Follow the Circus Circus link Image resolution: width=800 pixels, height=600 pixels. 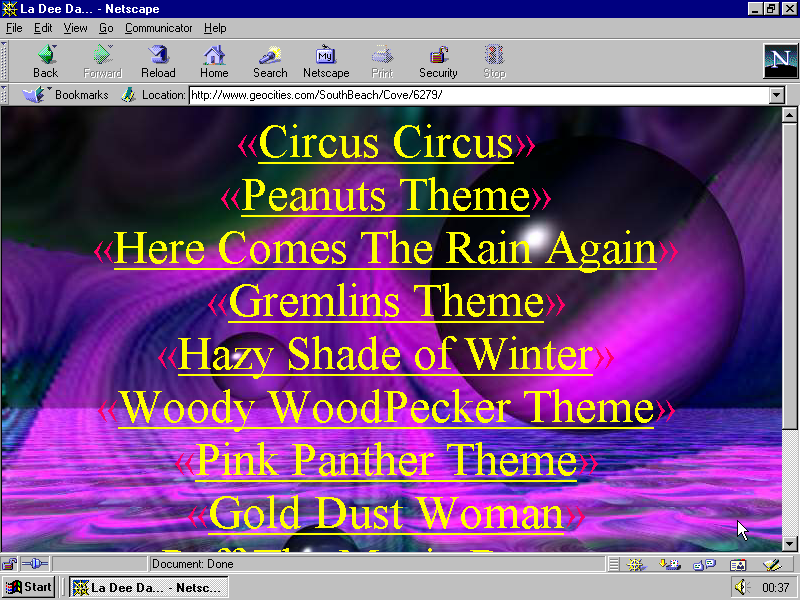tap(385, 143)
